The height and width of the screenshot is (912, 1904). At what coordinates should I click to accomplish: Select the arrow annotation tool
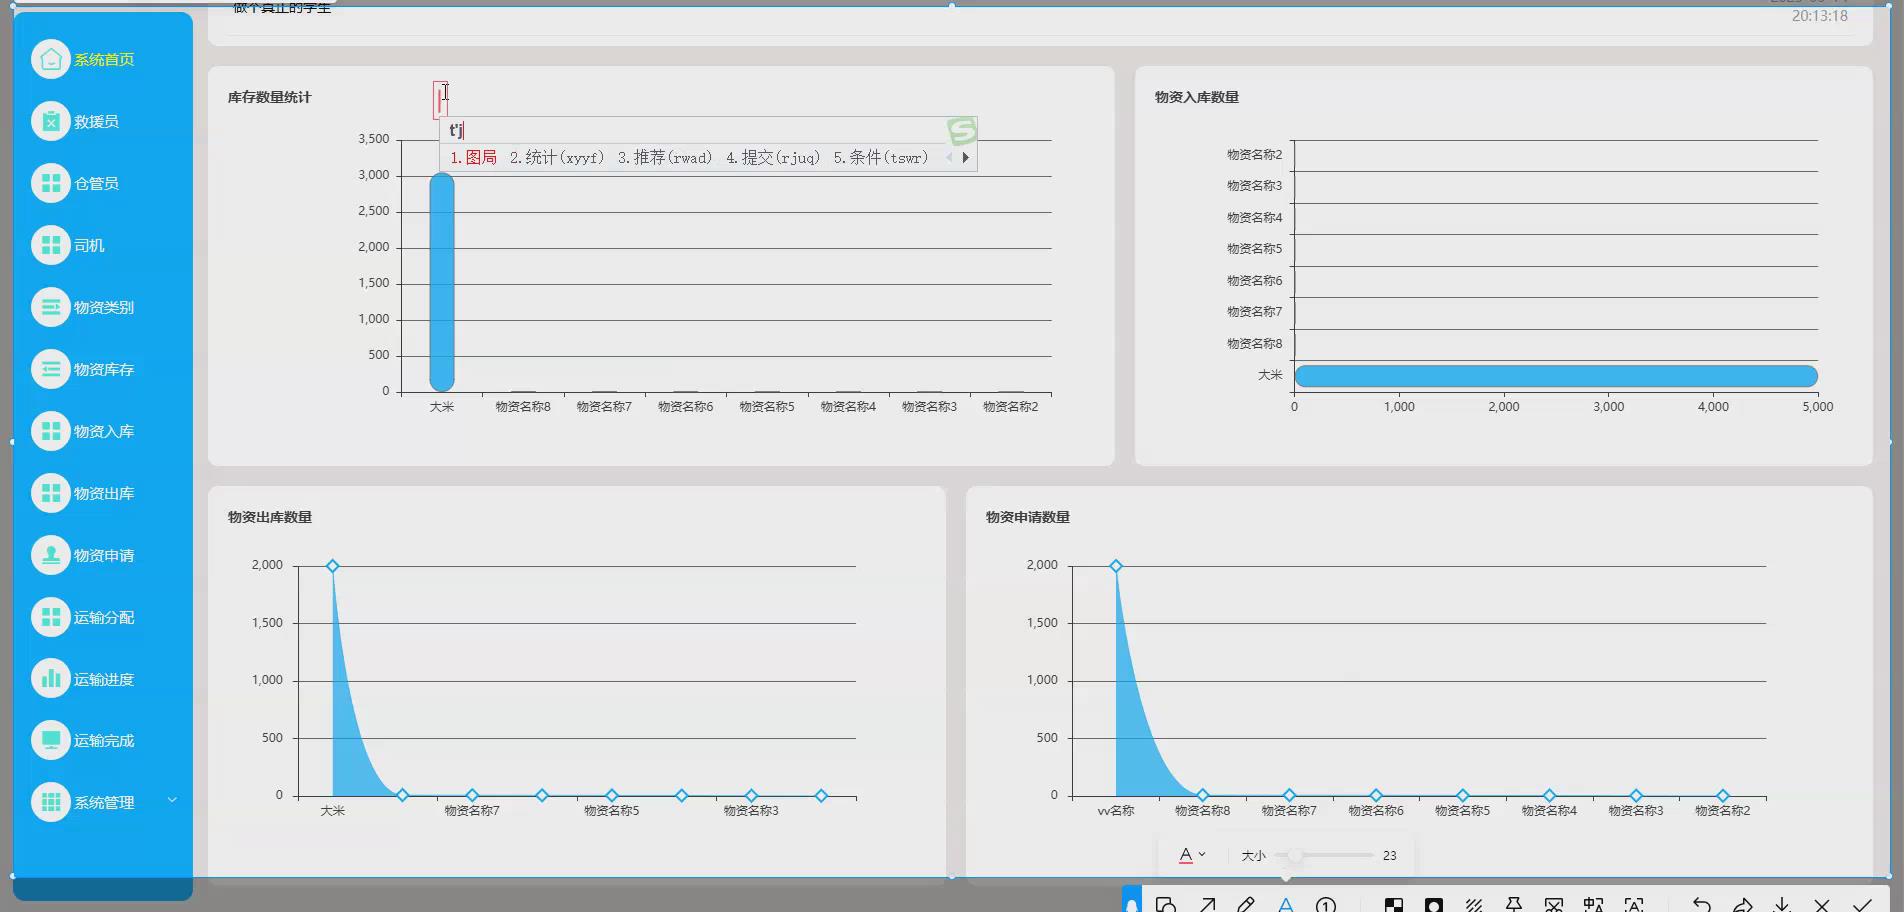click(x=1207, y=904)
